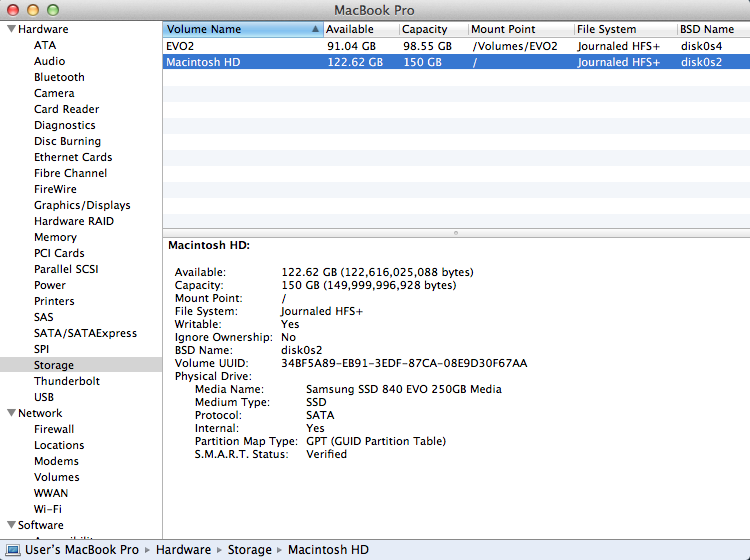Open Printers information
Image resolution: width=750 pixels, height=560 pixels.
54,301
